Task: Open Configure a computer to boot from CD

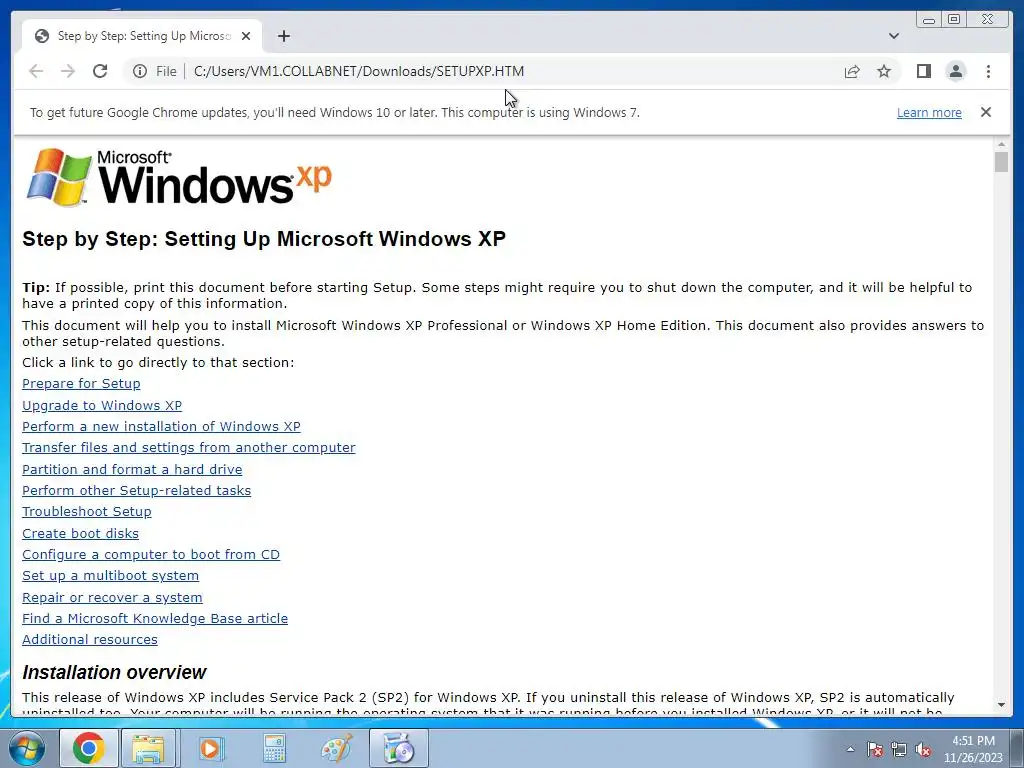Action: 151,554
